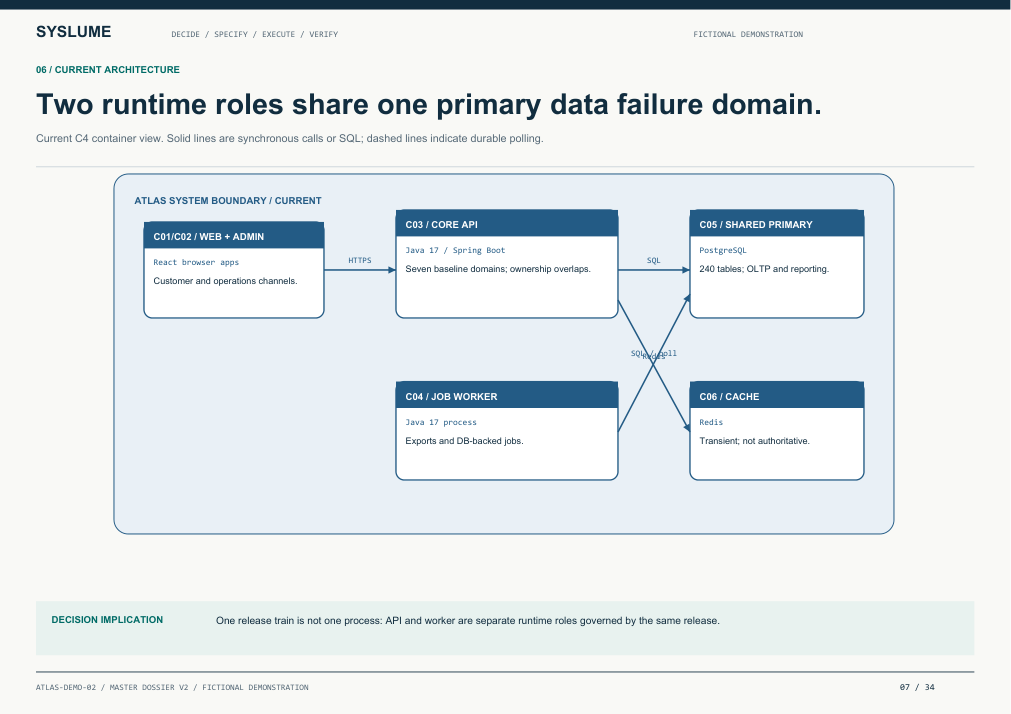Click 'Java 17 / Spring Boot' text
This screenshot has height=714, width=1011.
[455, 250]
